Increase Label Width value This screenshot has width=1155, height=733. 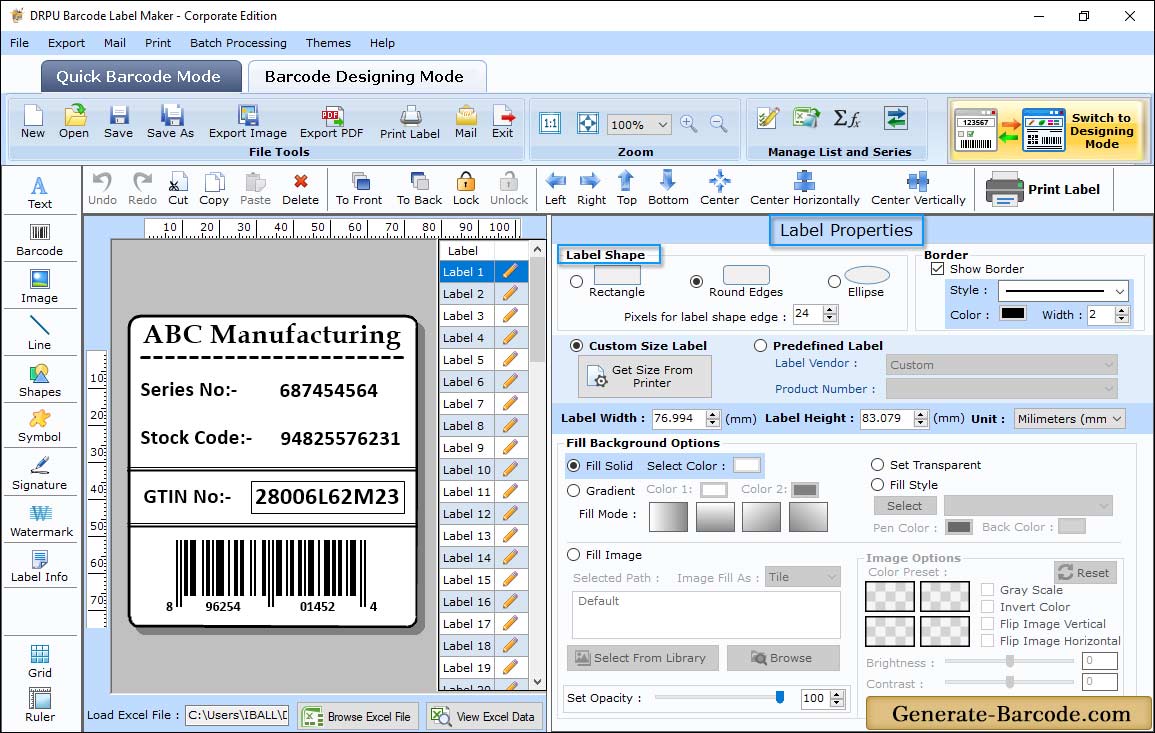[x=712, y=414]
